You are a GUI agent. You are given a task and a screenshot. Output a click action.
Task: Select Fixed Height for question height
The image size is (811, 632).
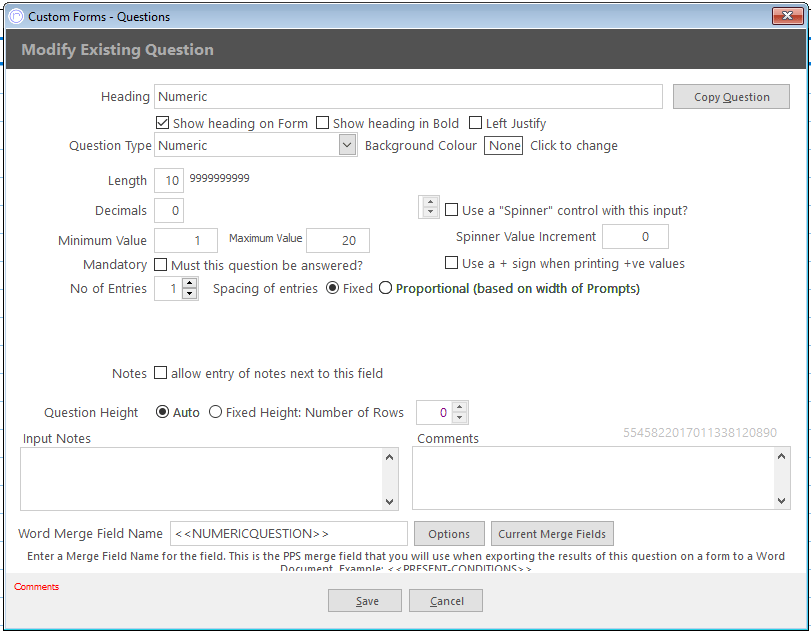[x=215, y=411]
